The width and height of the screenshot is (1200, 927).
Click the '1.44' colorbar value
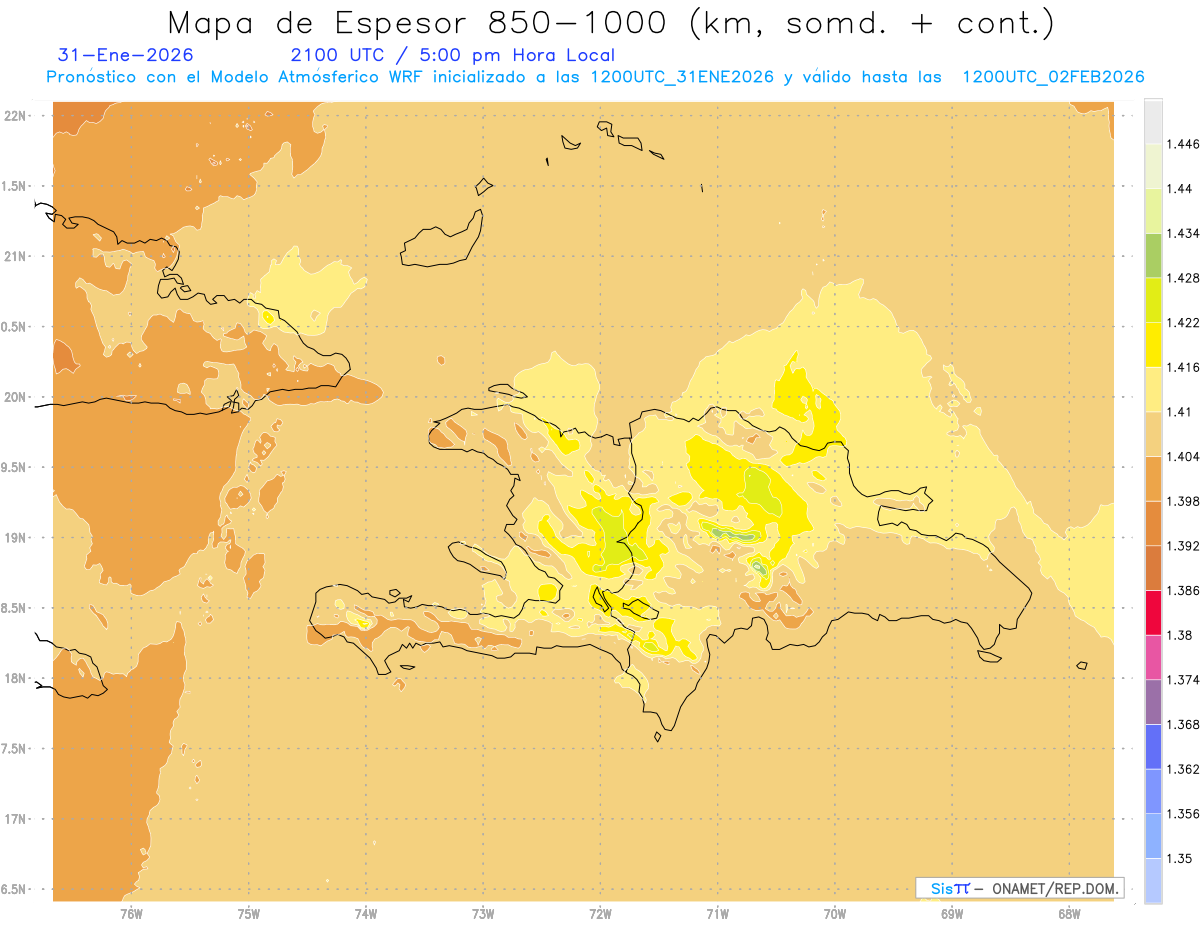[x=1179, y=189]
